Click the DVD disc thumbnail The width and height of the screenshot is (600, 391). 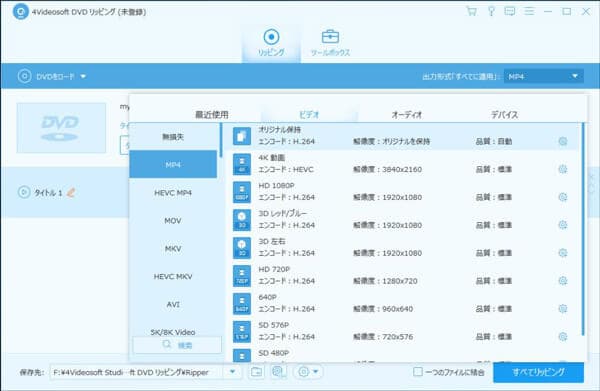coord(61,128)
